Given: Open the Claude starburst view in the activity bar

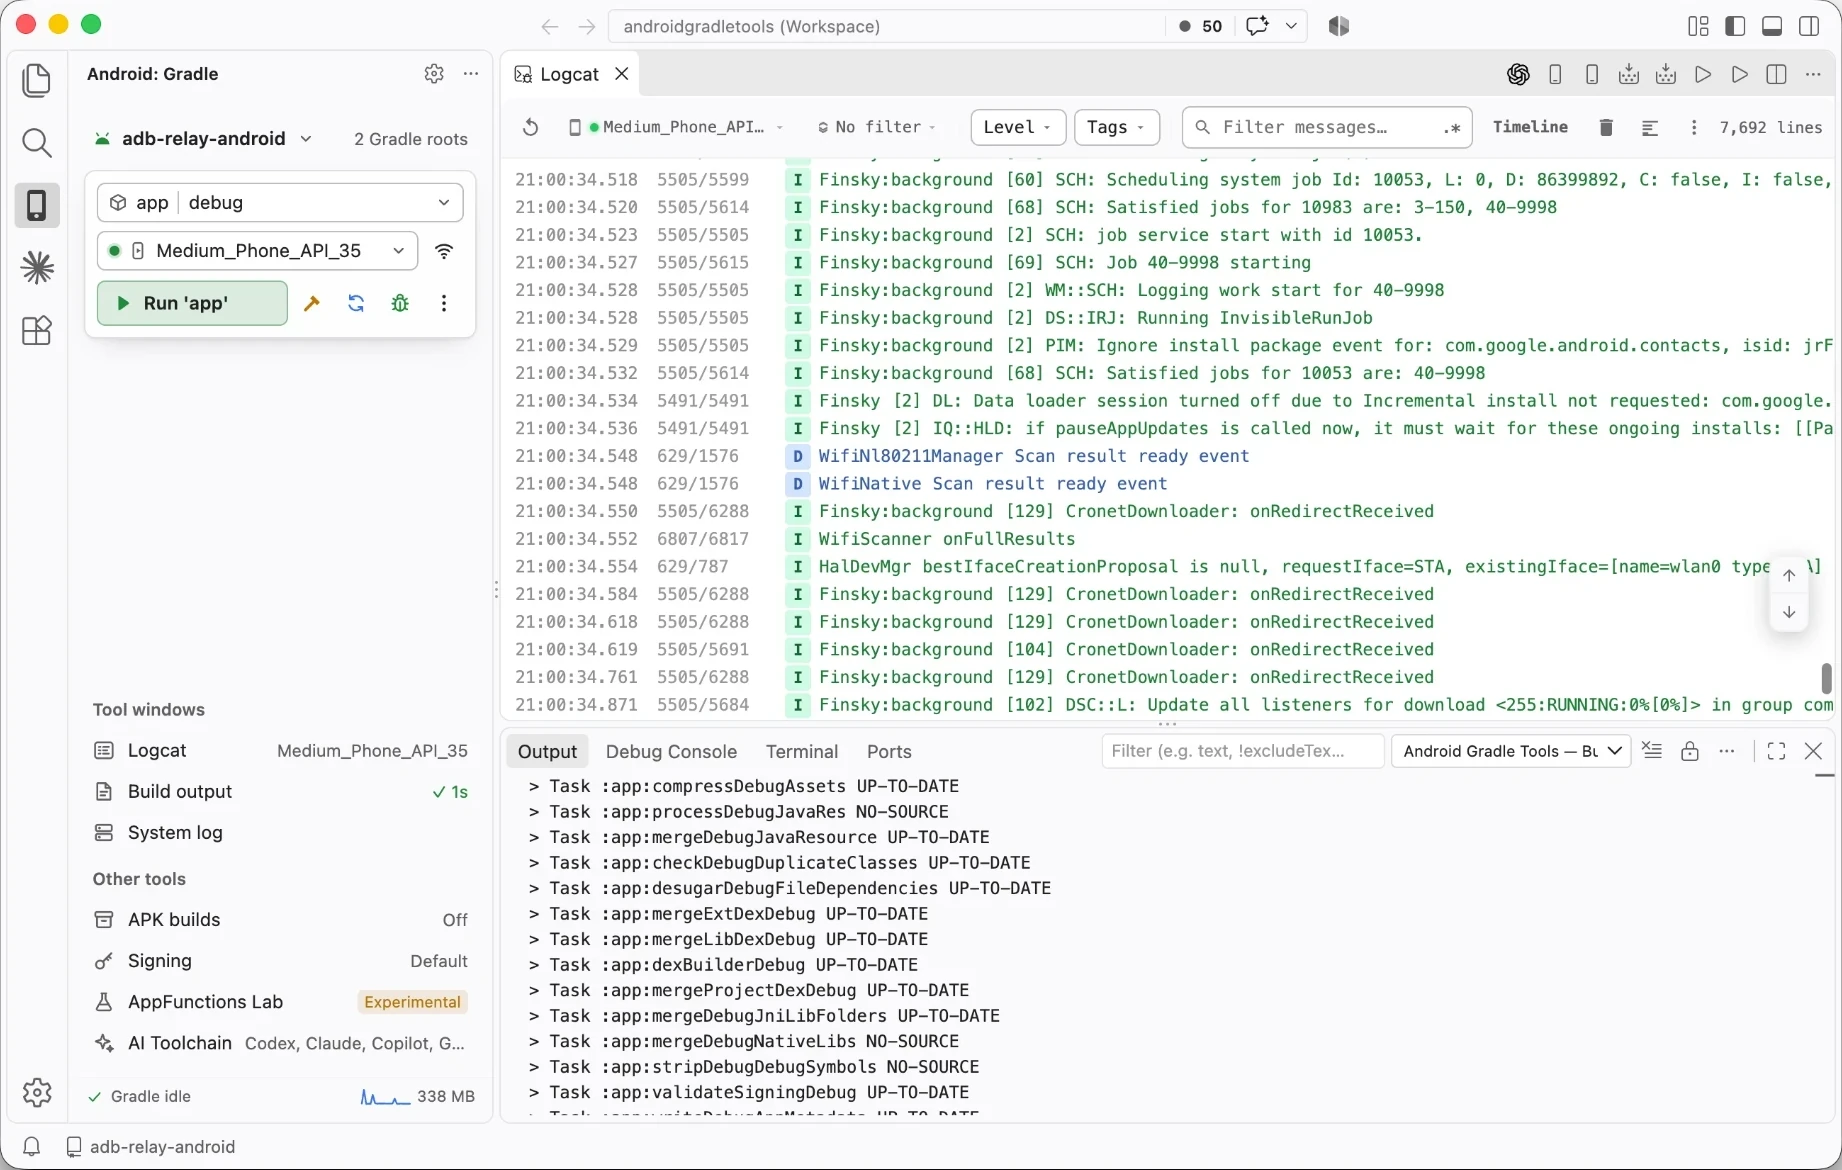Looking at the screenshot, I should point(37,268).
